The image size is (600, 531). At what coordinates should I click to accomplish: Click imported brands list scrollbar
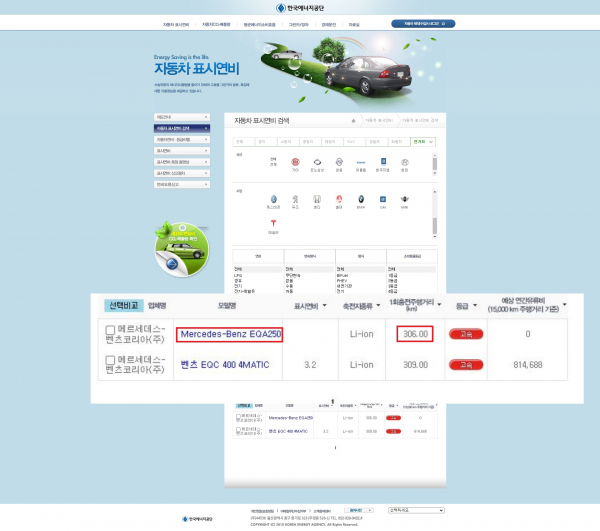435,214
